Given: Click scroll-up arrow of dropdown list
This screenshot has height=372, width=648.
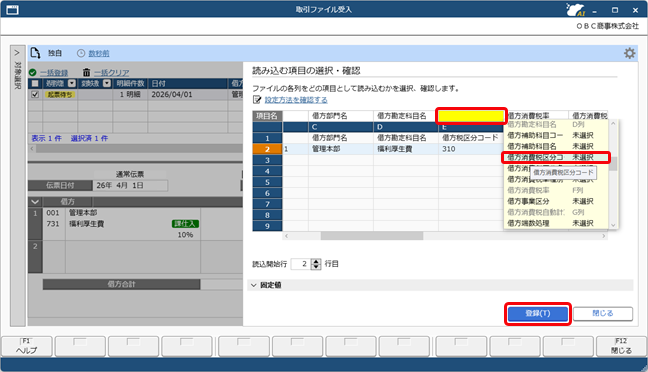Looking at the screenshot, I should [x=613, y=124].
